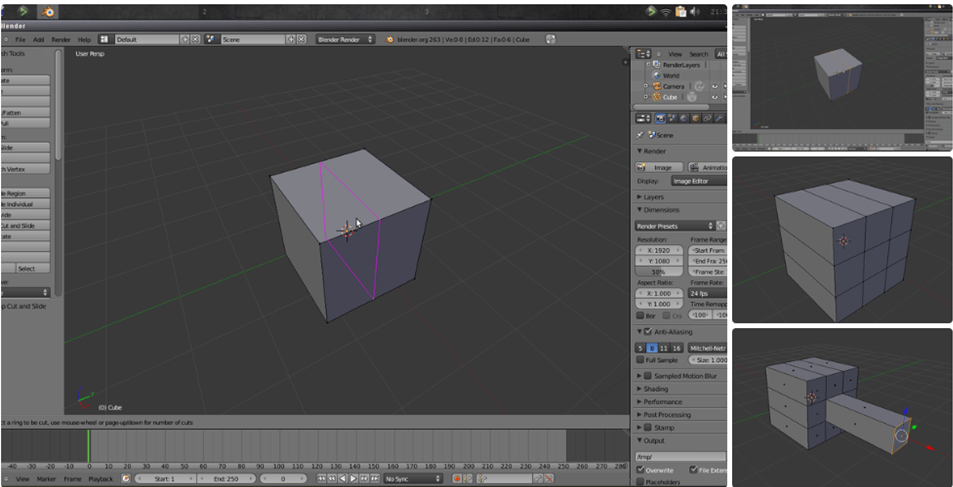Image resolution: width=953 pixels, height=487 pixels.
Task: Toggle visibility eye for Camera in outliner
Action: 715,86
